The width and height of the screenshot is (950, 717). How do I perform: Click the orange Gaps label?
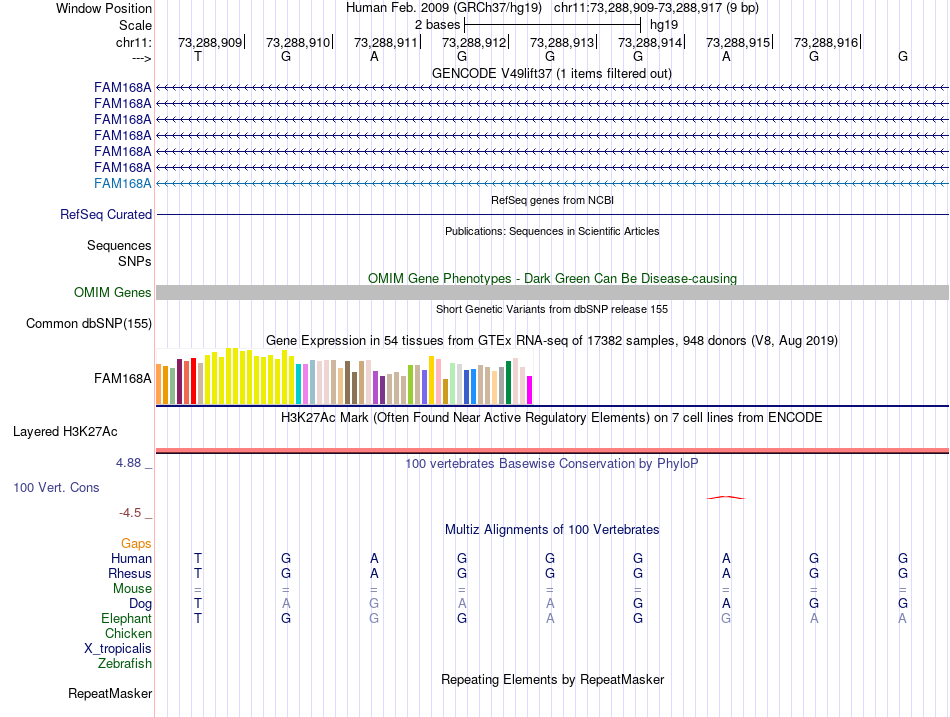click(x=136, y=543)
